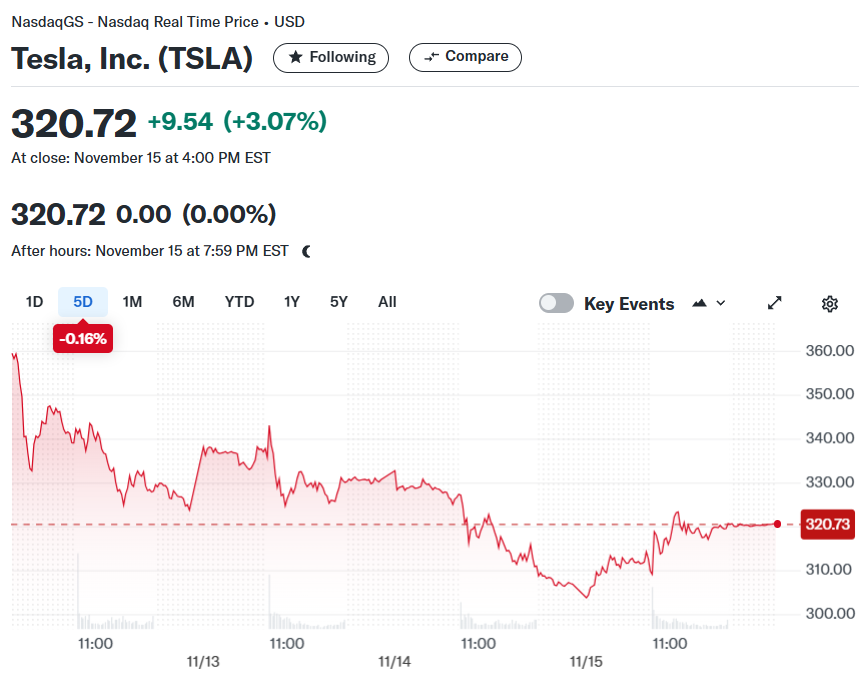Click the 320.73 current price label

(x=828, y=524)
